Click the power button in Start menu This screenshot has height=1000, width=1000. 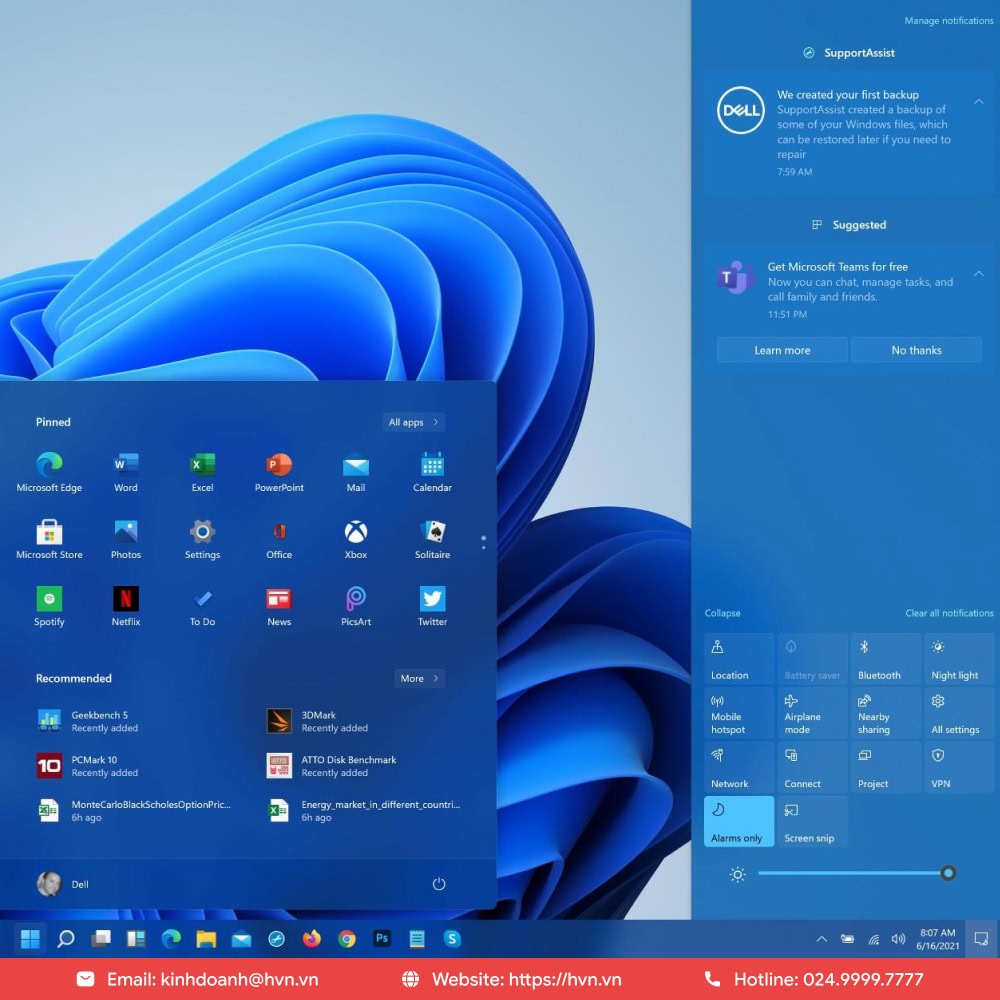click(438, 883)
